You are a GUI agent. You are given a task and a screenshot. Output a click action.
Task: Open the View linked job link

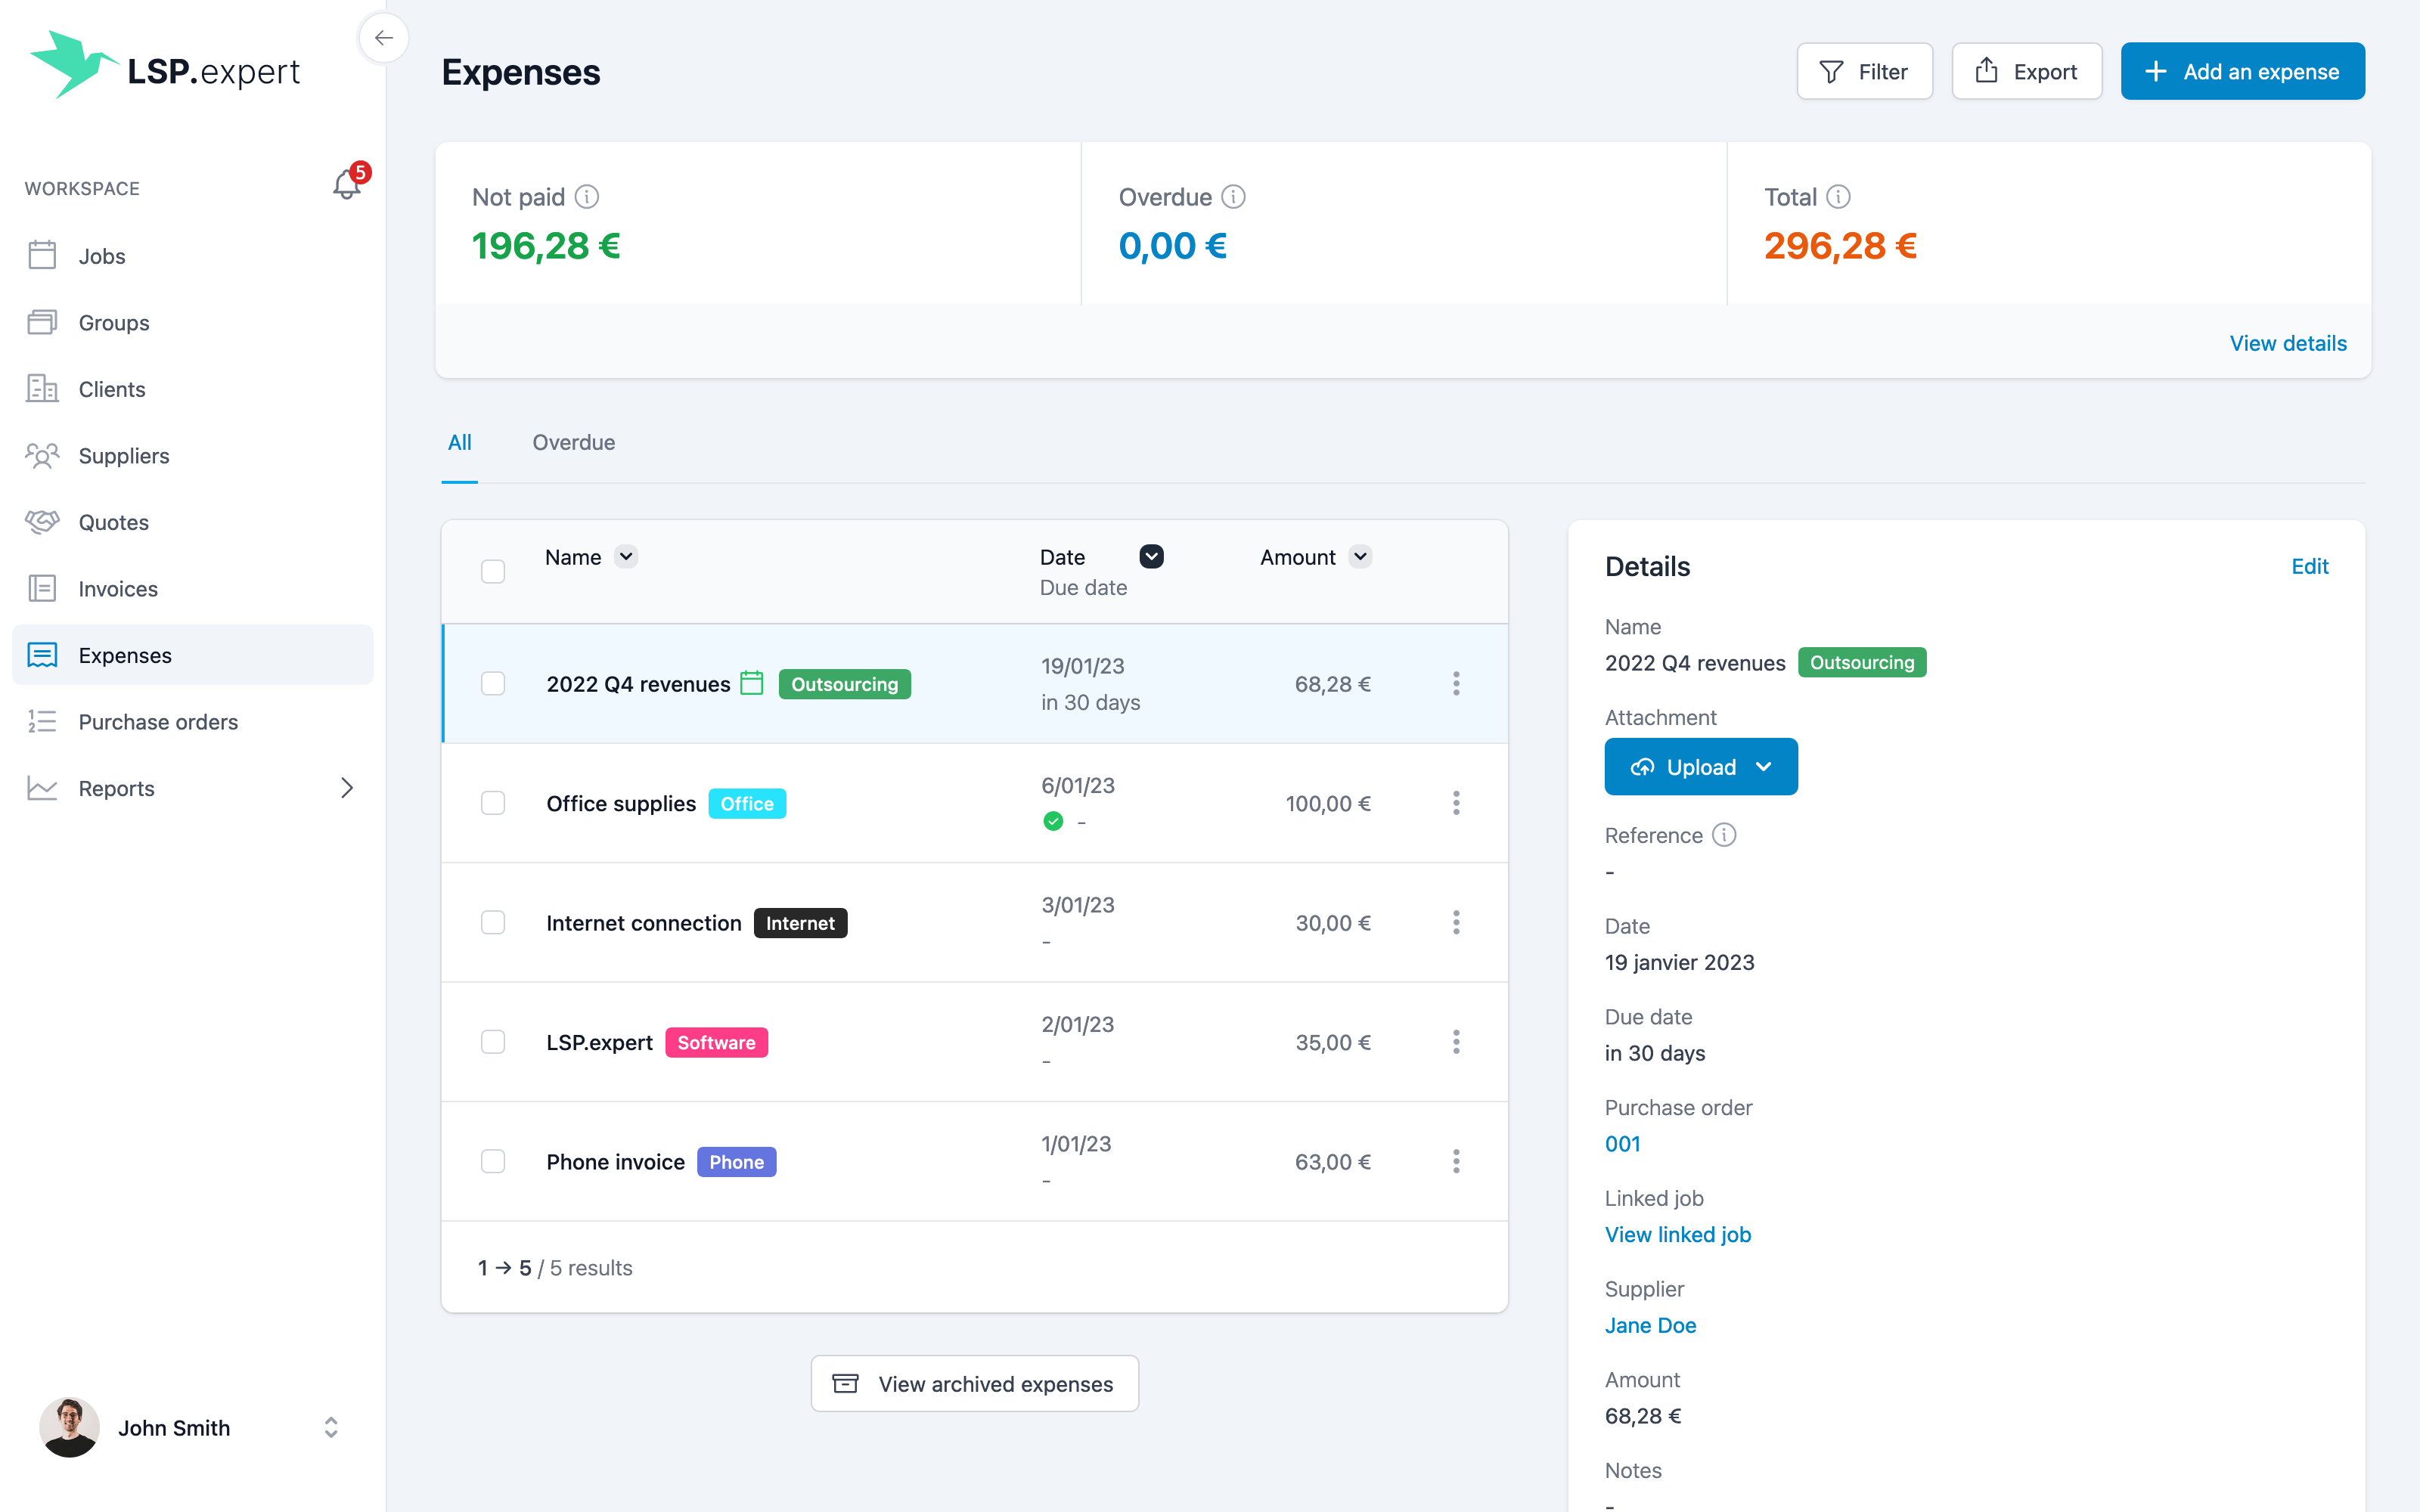(x=1677, y=1234)
